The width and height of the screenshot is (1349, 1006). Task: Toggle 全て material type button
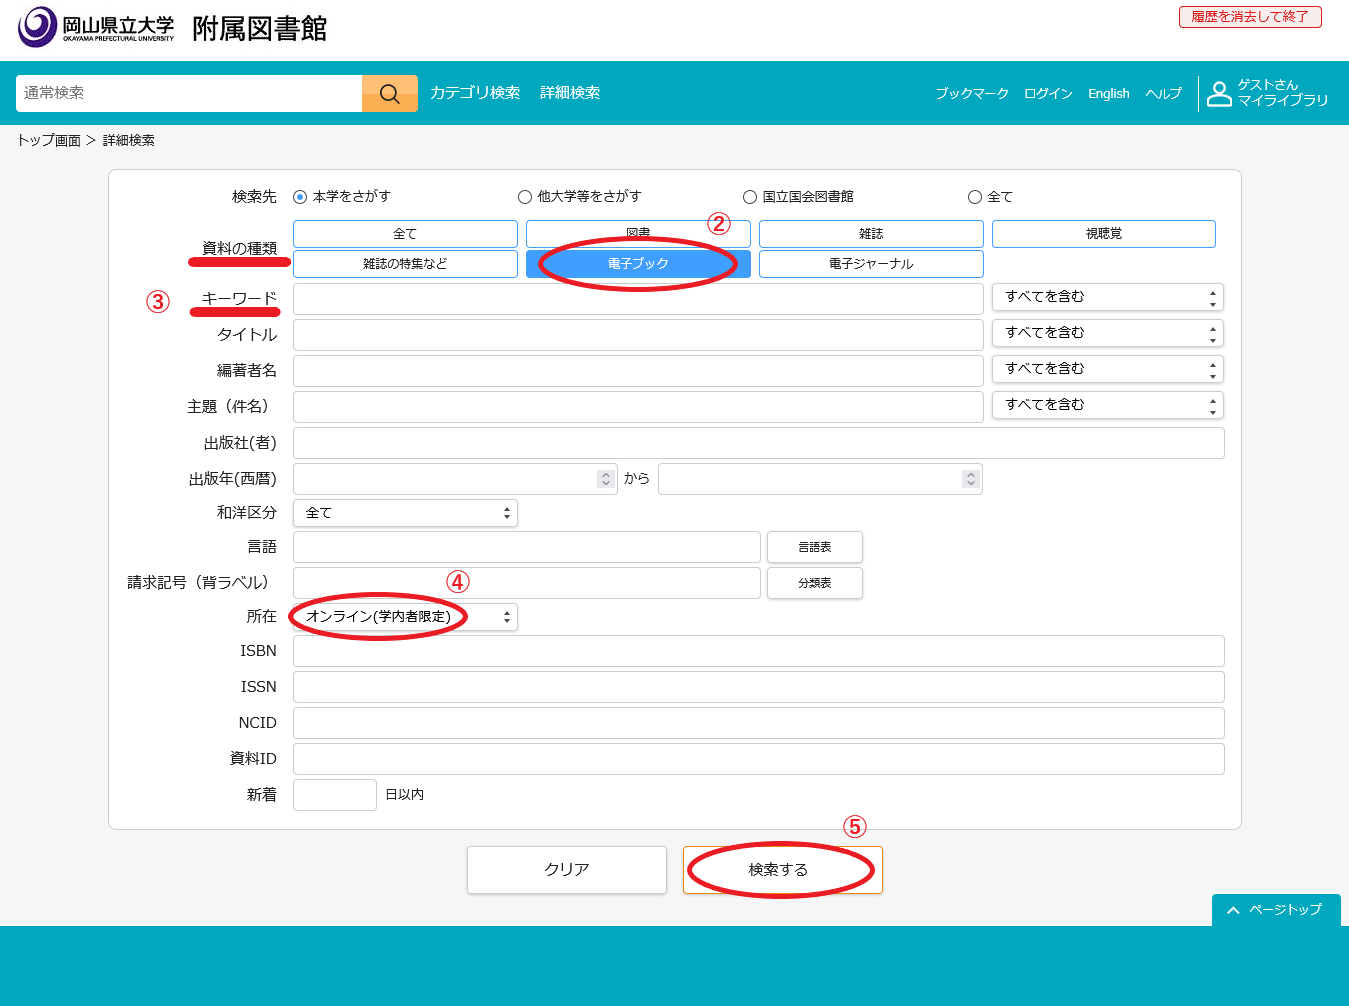click(x=405, y=234)
